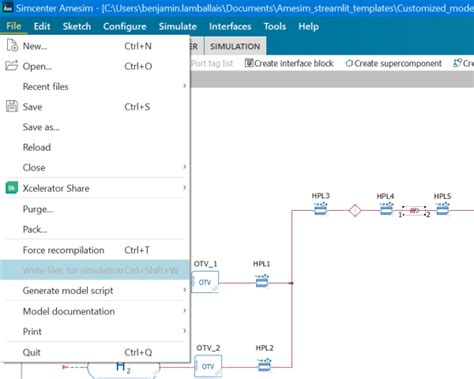Image resolution: width=474 pixels, height=379 pixels.
Task: Click the pipe junction node right of HPL1
Action: [x=291, y=283]
